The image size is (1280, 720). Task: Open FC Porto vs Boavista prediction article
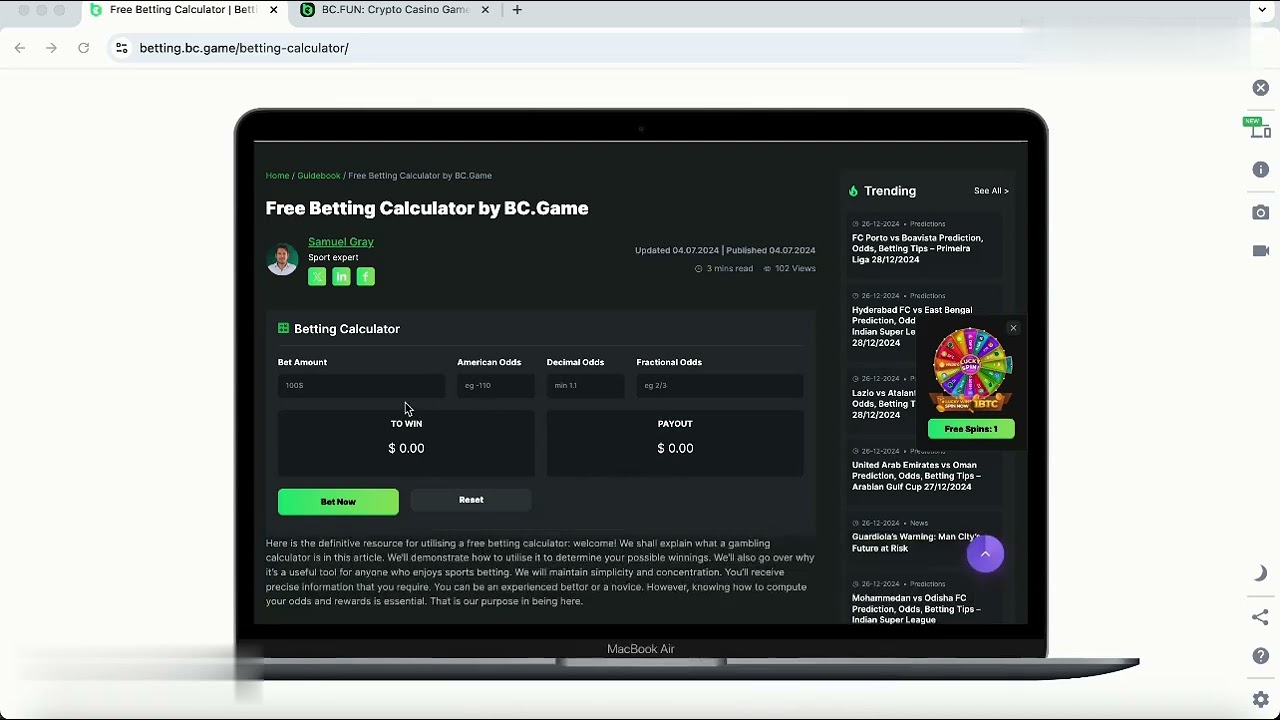coord(918,249)
